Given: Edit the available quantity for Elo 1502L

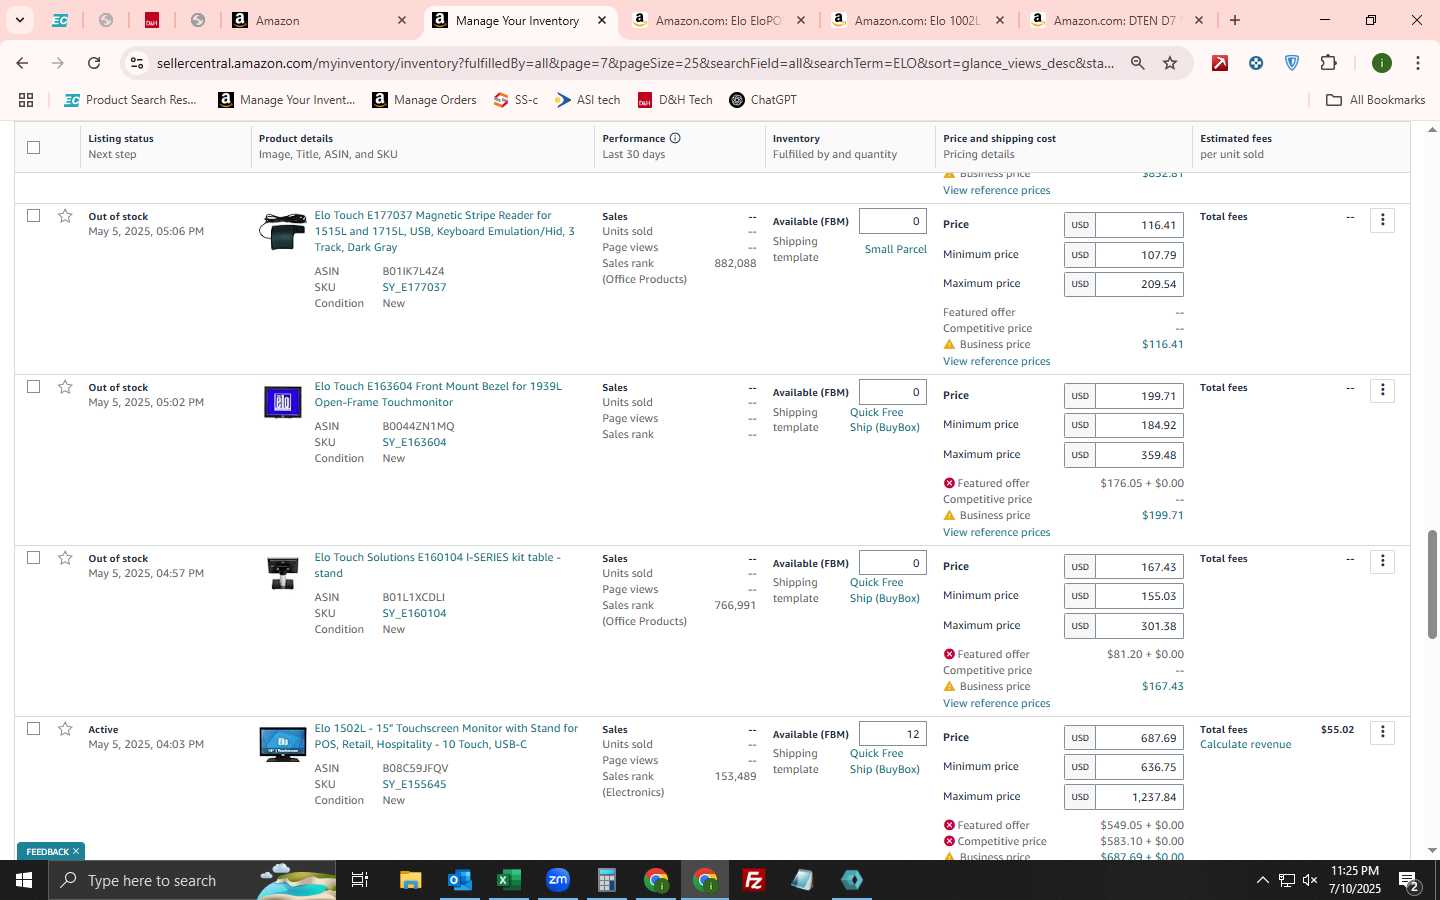Looking at the screenshot, I should pyautogui.click(x=892, y=734).
